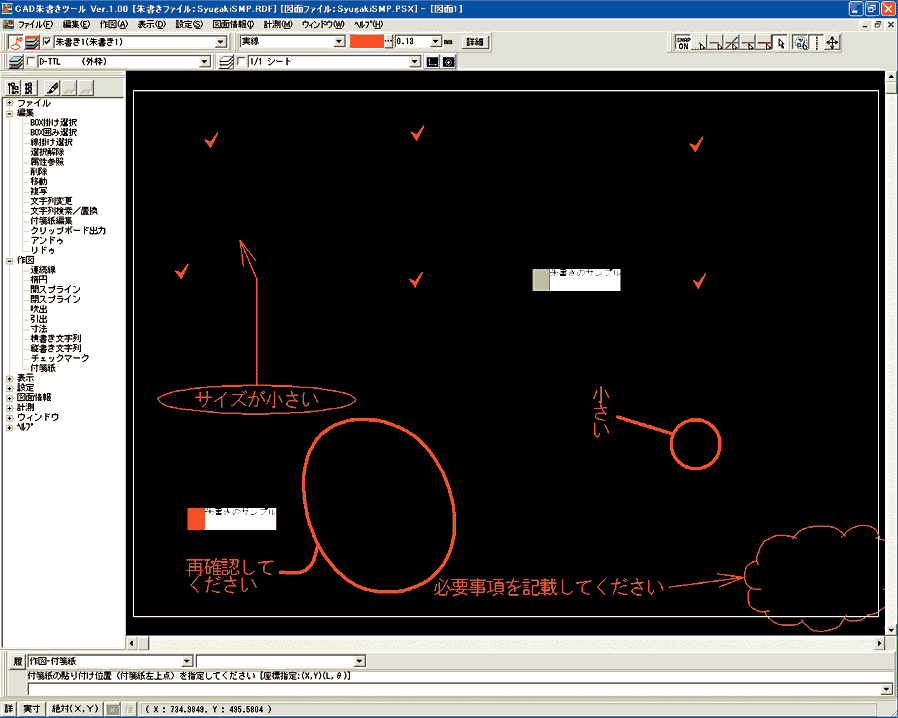Select チェックマーク in the tree
Screen dimensions: 898x718
[60, 358]
